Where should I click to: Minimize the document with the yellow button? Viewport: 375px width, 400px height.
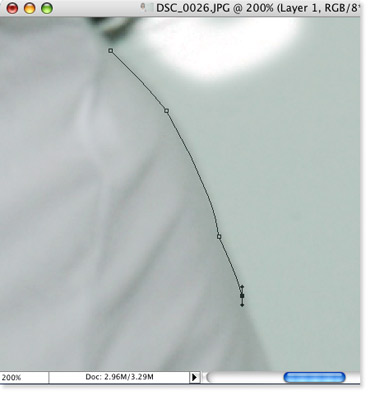[30, 8]
